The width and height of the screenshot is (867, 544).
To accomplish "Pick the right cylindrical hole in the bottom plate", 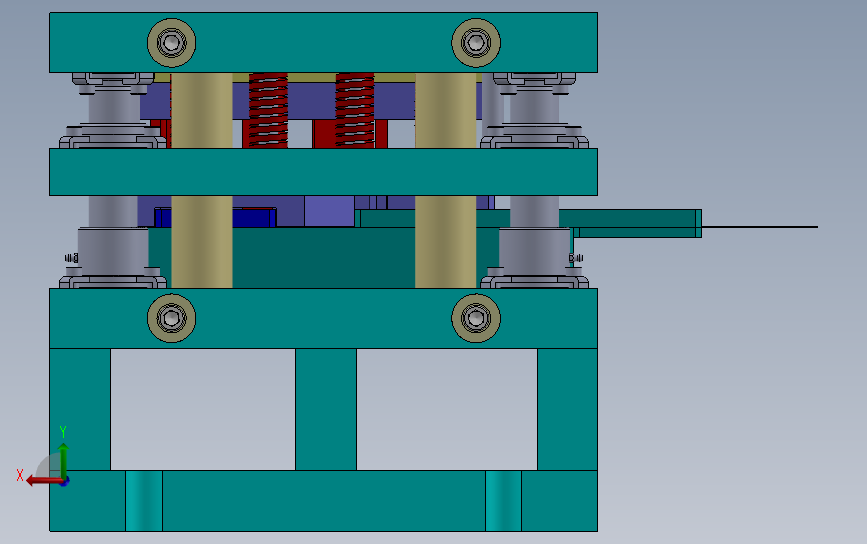I will pos(503,501).
